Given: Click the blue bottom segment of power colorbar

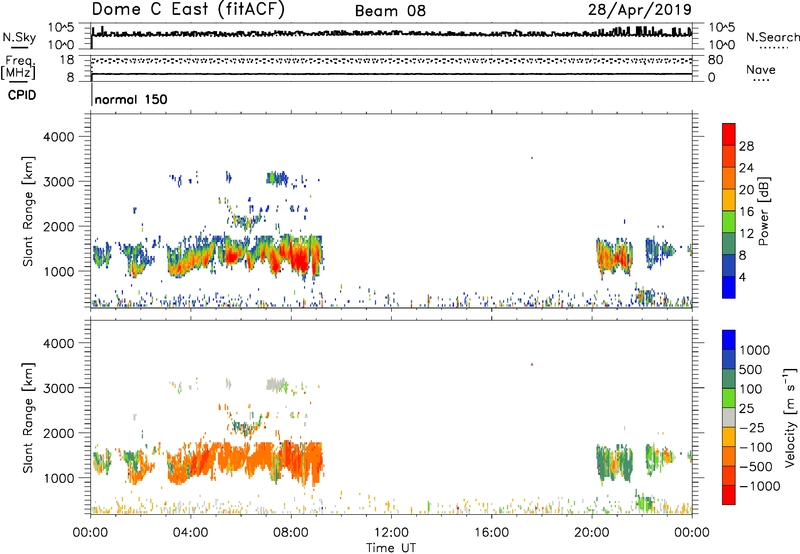Looking at the screenshot, I should [x=729, y=287].
